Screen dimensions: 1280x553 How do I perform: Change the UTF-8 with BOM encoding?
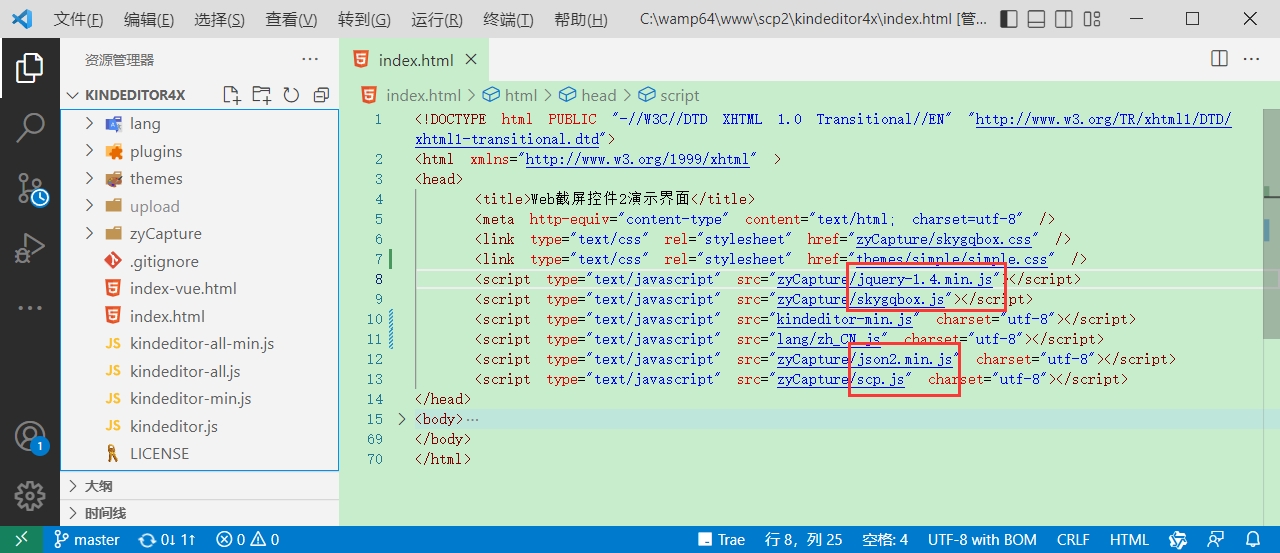click(x=982, y=540)
